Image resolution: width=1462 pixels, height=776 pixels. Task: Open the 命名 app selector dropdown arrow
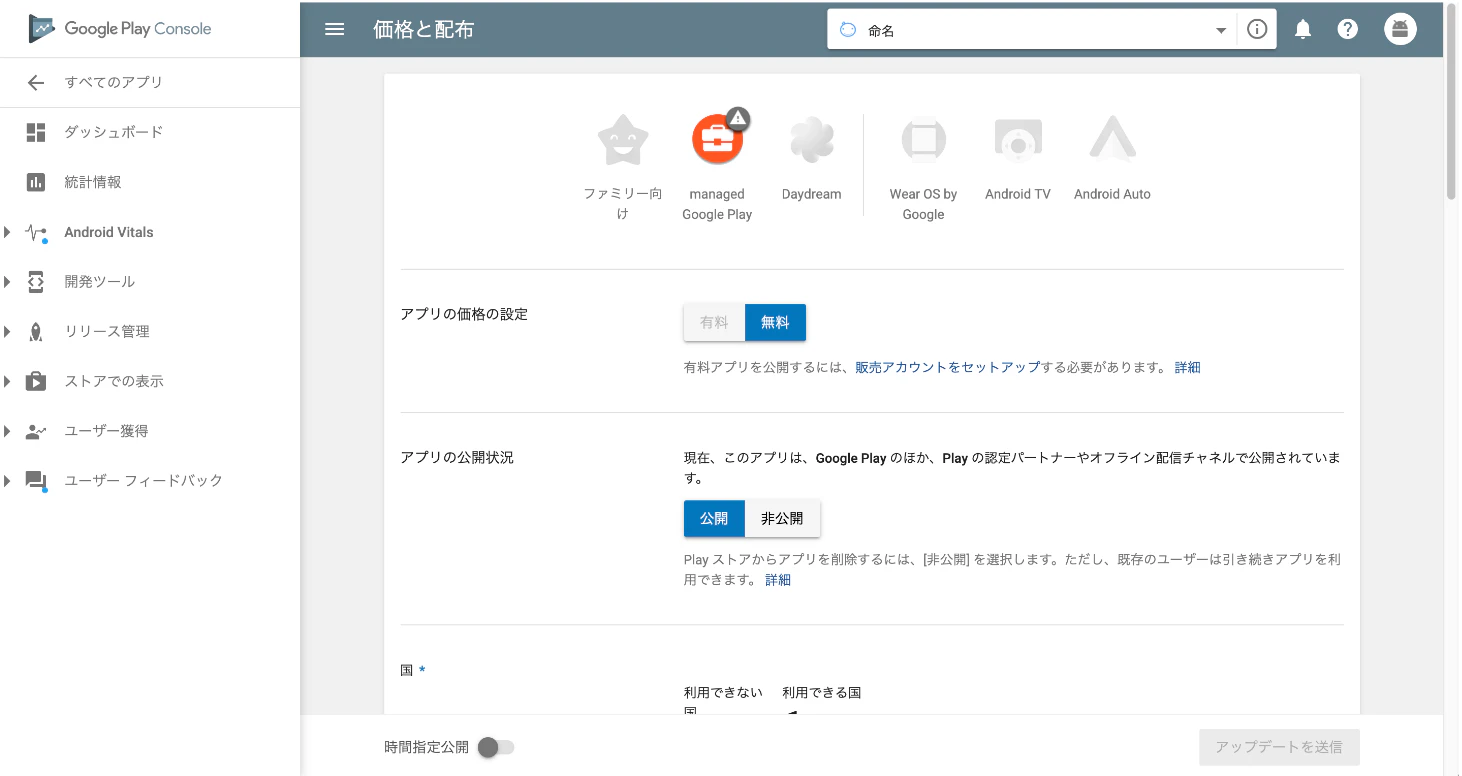1221,31
